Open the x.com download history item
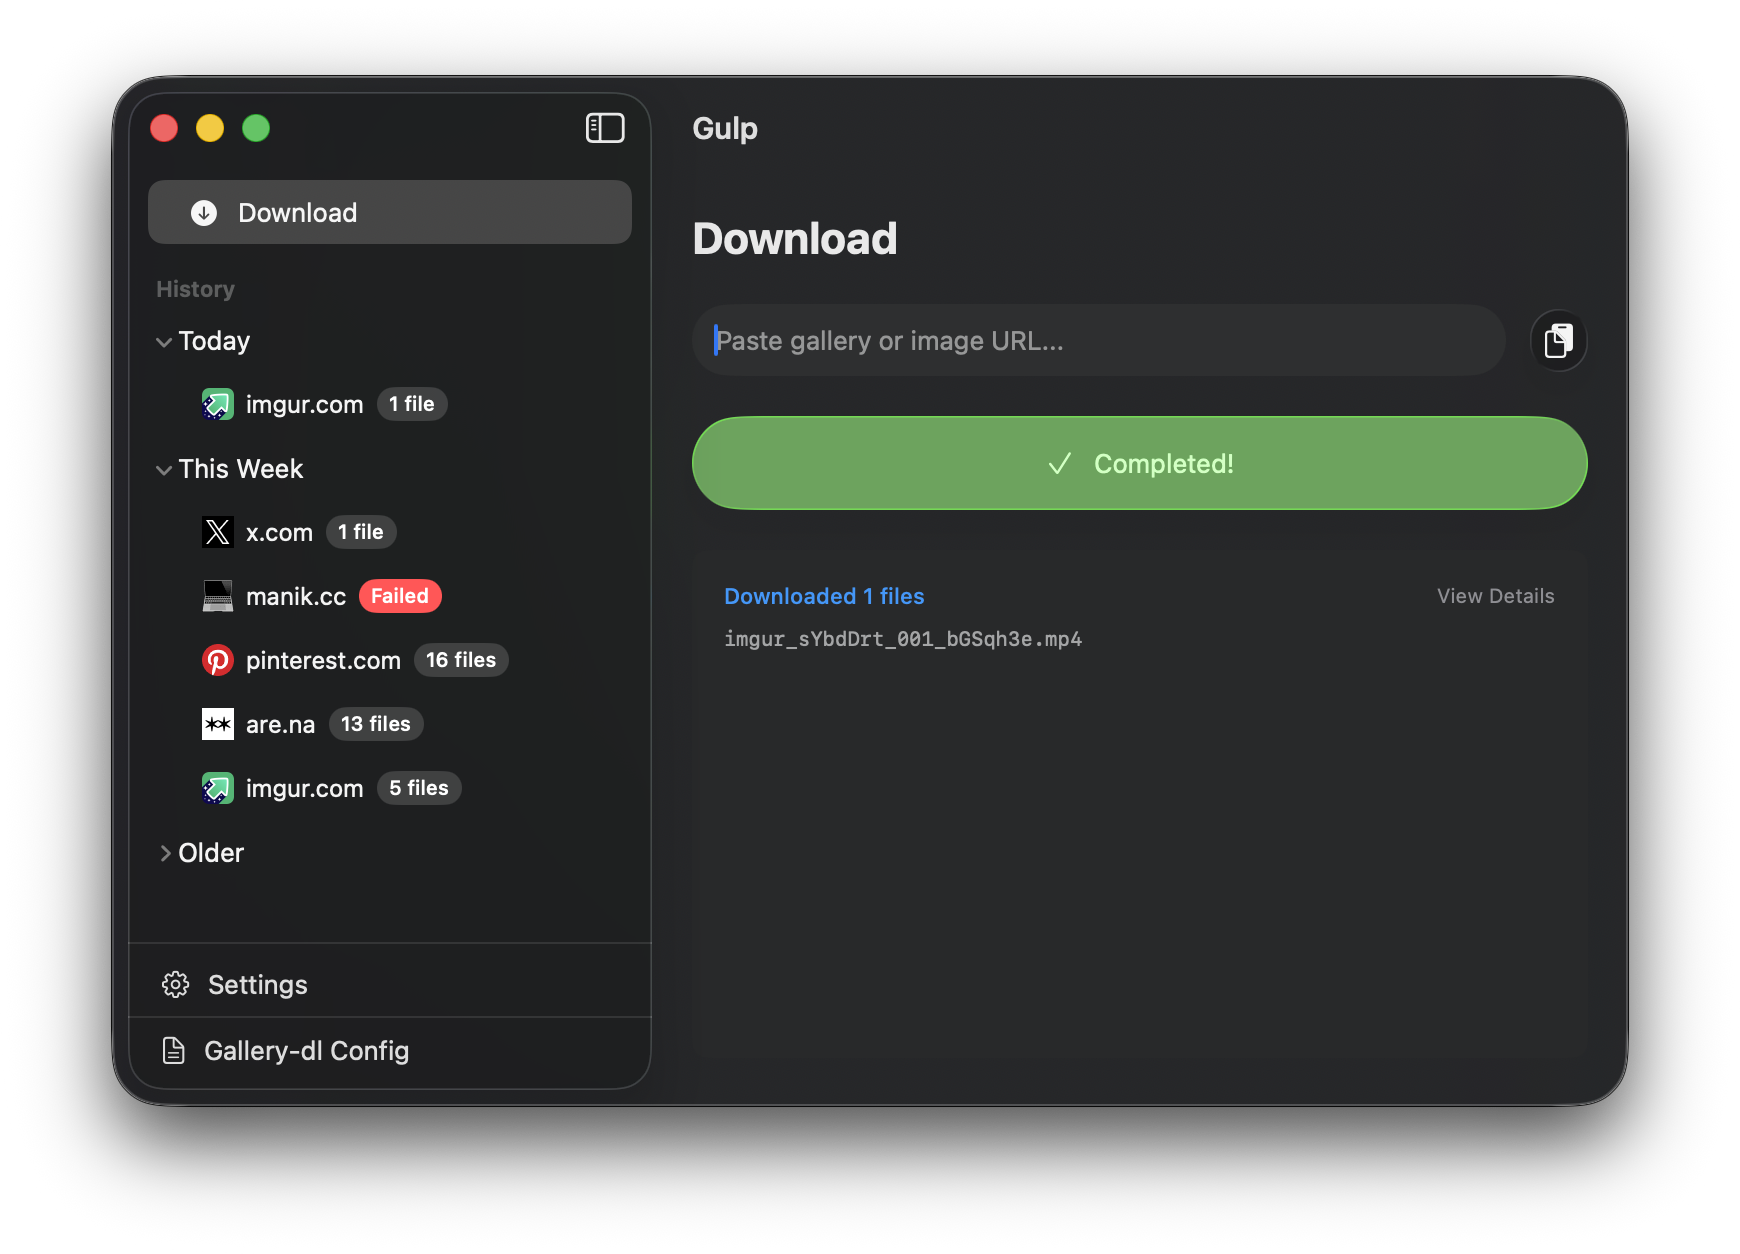The width and height of the screenshot is (1740, 1254). (279, 531)
